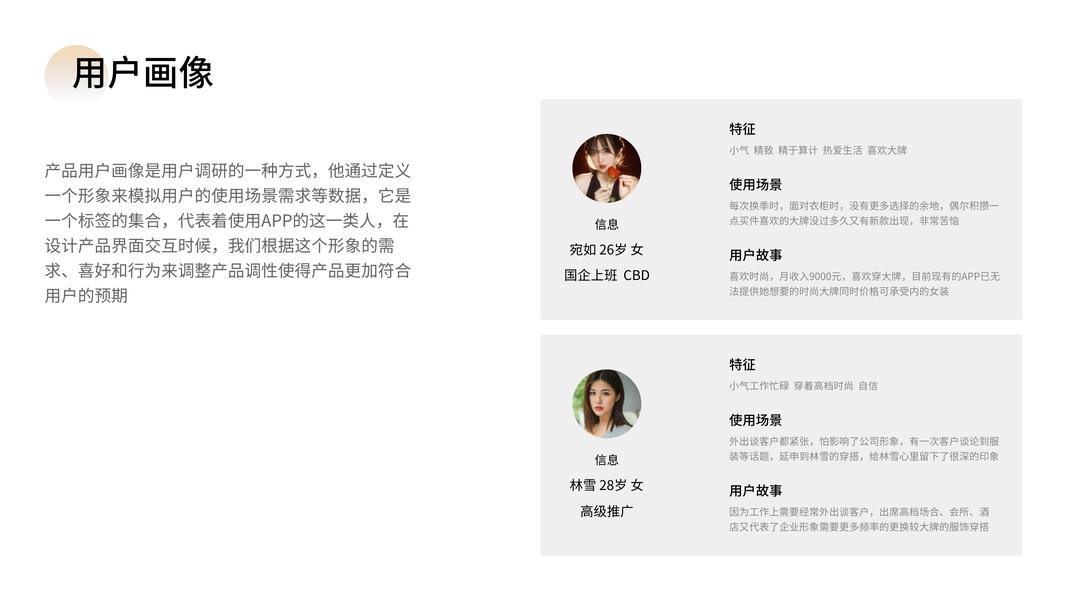Click the round avatar photo of 林雪

point(606,403)
